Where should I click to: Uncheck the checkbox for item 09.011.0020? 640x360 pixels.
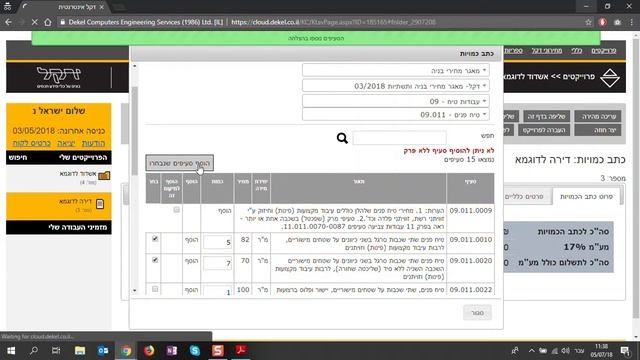pos(155,260)
